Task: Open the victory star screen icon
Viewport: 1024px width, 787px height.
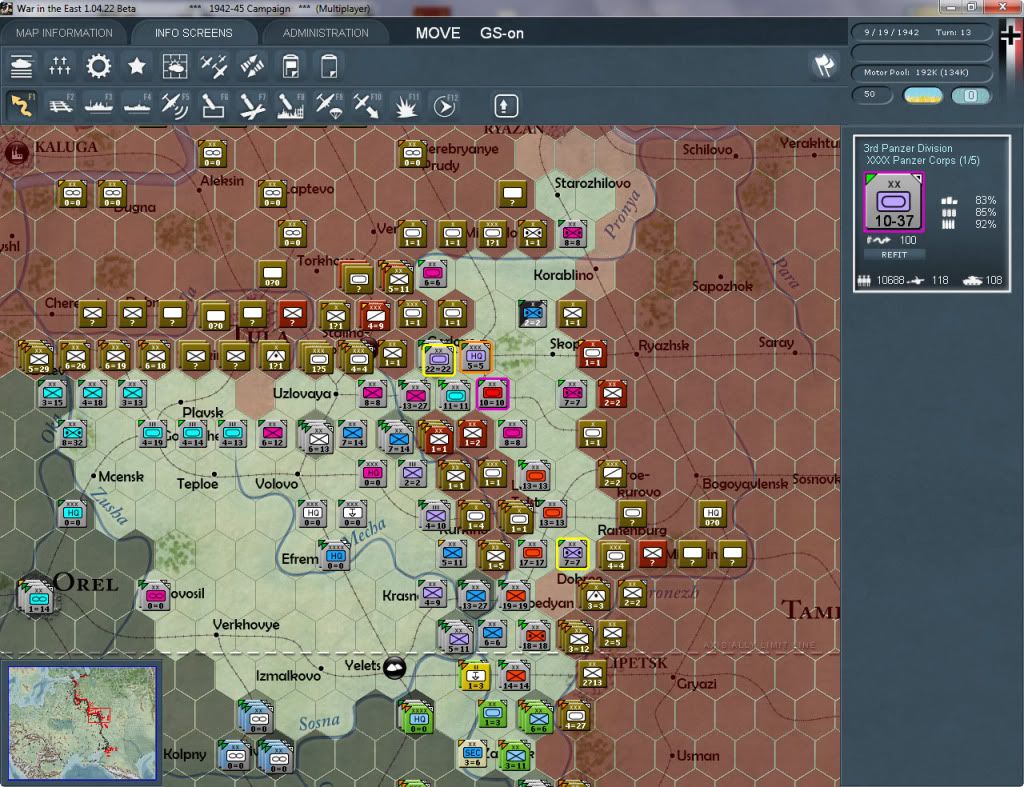Action: 136,66
